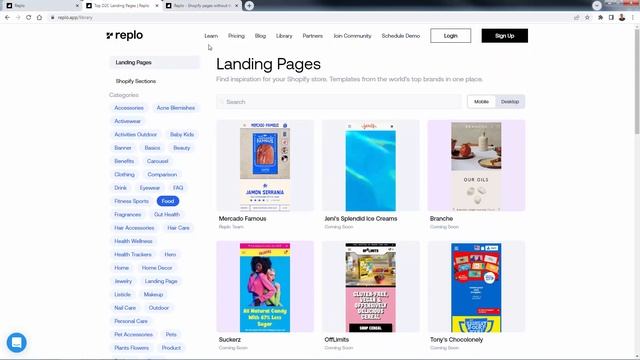Viewport: 640px width, 360px height.
Task: Switch to the third browser tab
Action: pos(202,6)
